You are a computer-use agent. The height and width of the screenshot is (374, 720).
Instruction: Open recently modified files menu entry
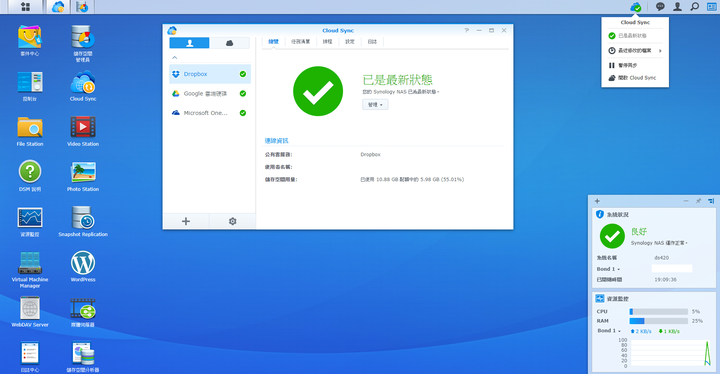pos(635,51)
